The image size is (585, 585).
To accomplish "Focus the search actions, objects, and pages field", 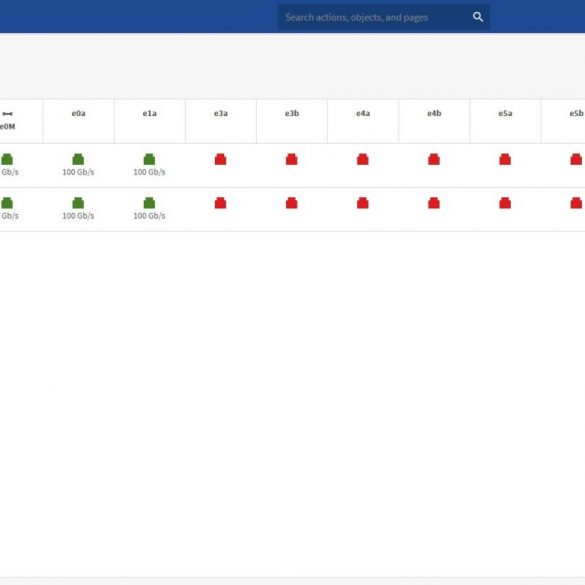I will tap(384, 17).
